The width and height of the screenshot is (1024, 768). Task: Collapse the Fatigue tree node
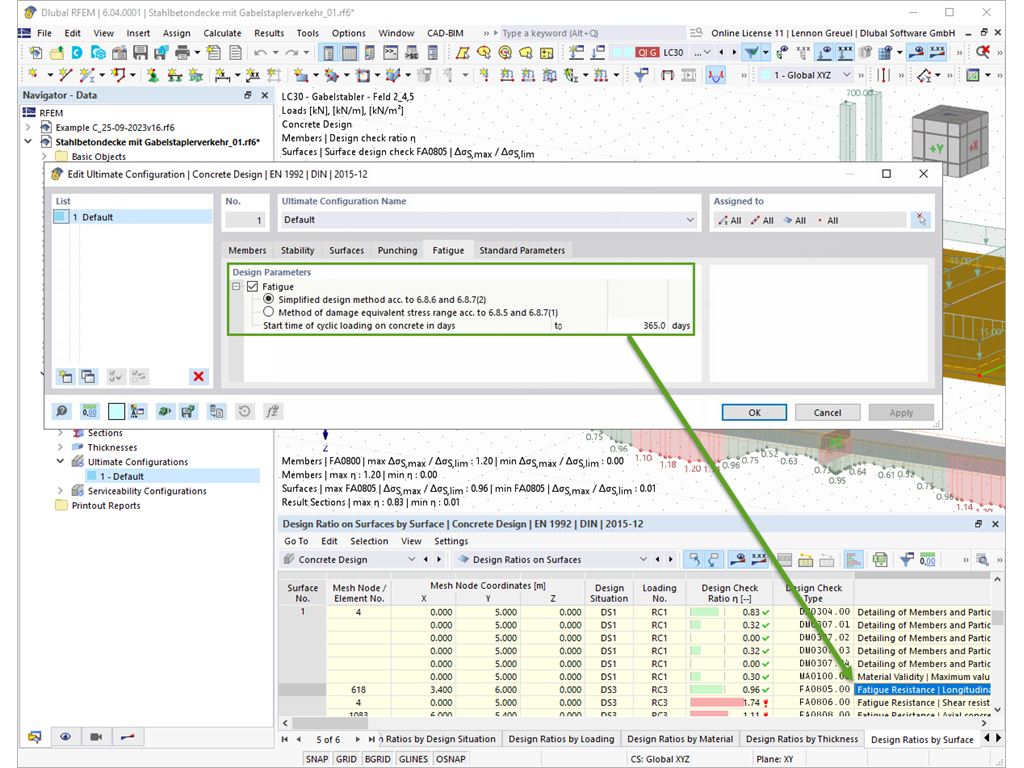[237, 287]
